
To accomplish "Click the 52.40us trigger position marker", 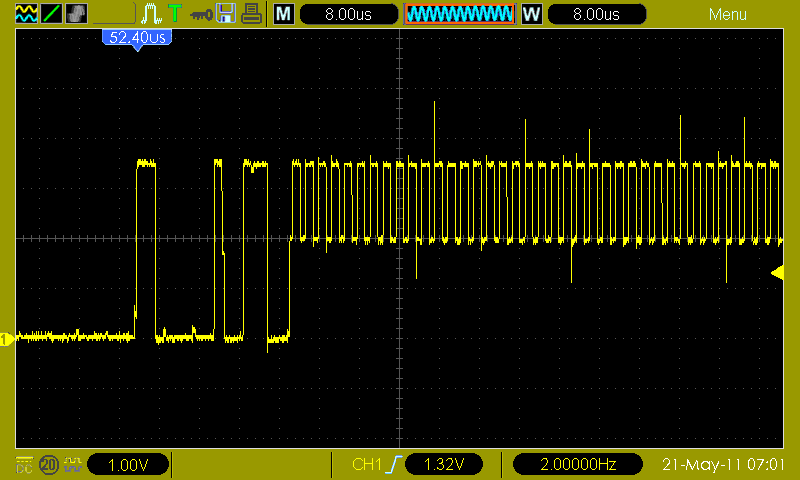I will click(137, 40).
